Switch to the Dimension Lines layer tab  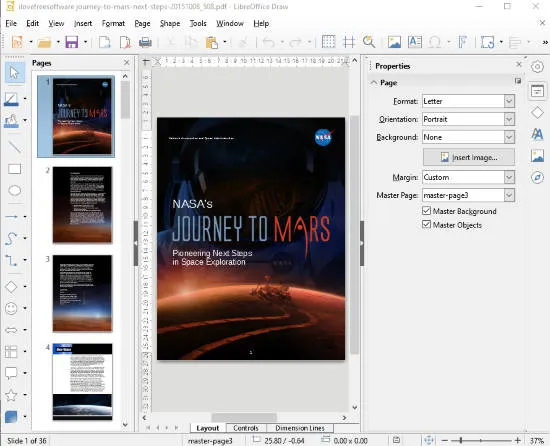[x=300, y=428]
